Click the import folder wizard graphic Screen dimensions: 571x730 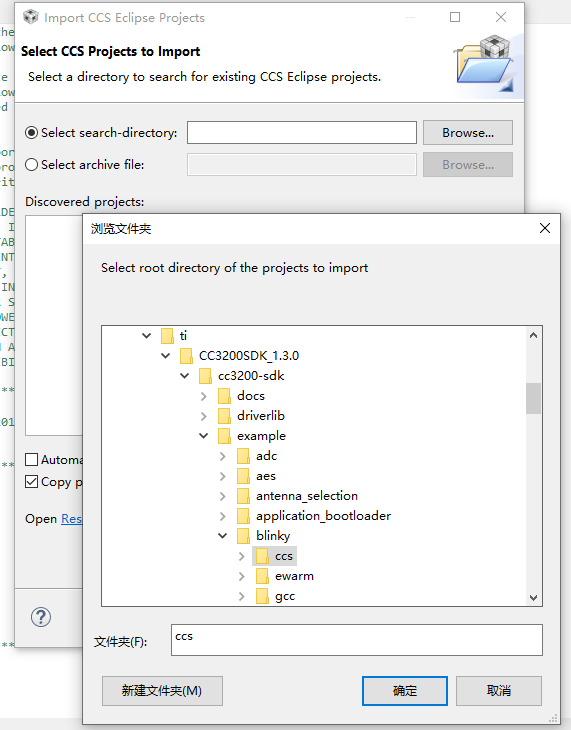click(484, 64)
